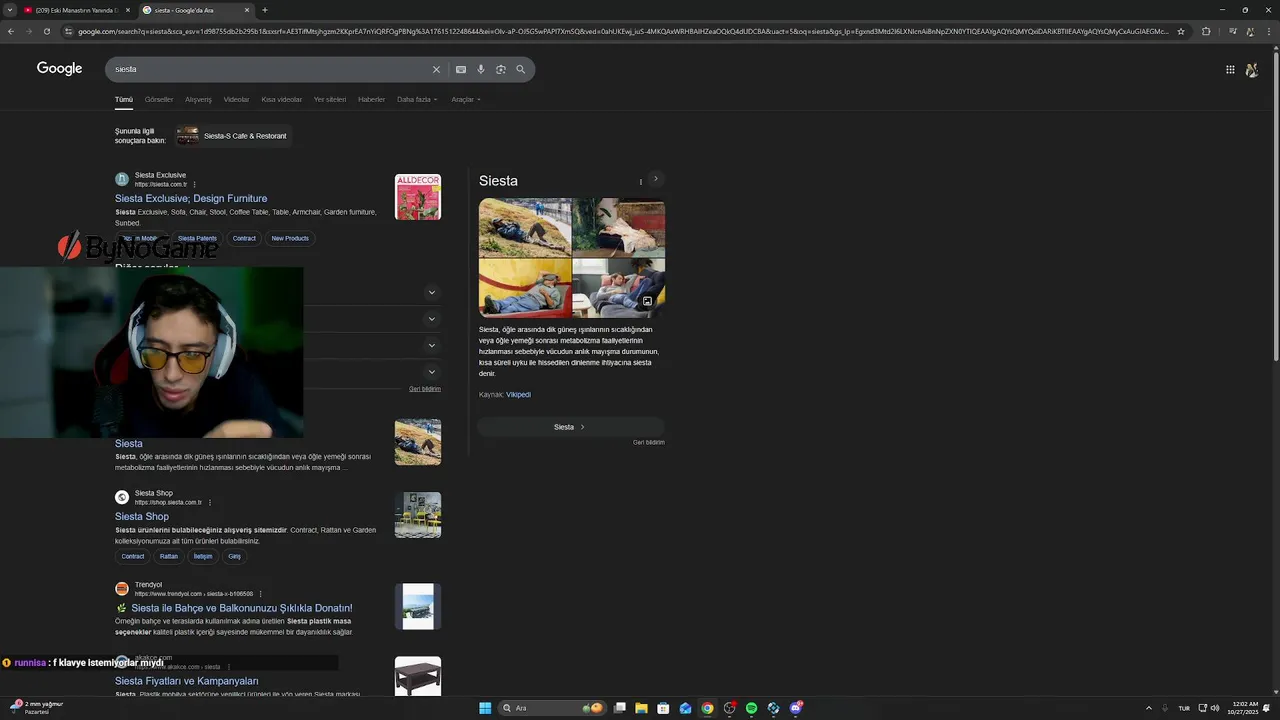Open options for Trendyol result

pos(260,594)
